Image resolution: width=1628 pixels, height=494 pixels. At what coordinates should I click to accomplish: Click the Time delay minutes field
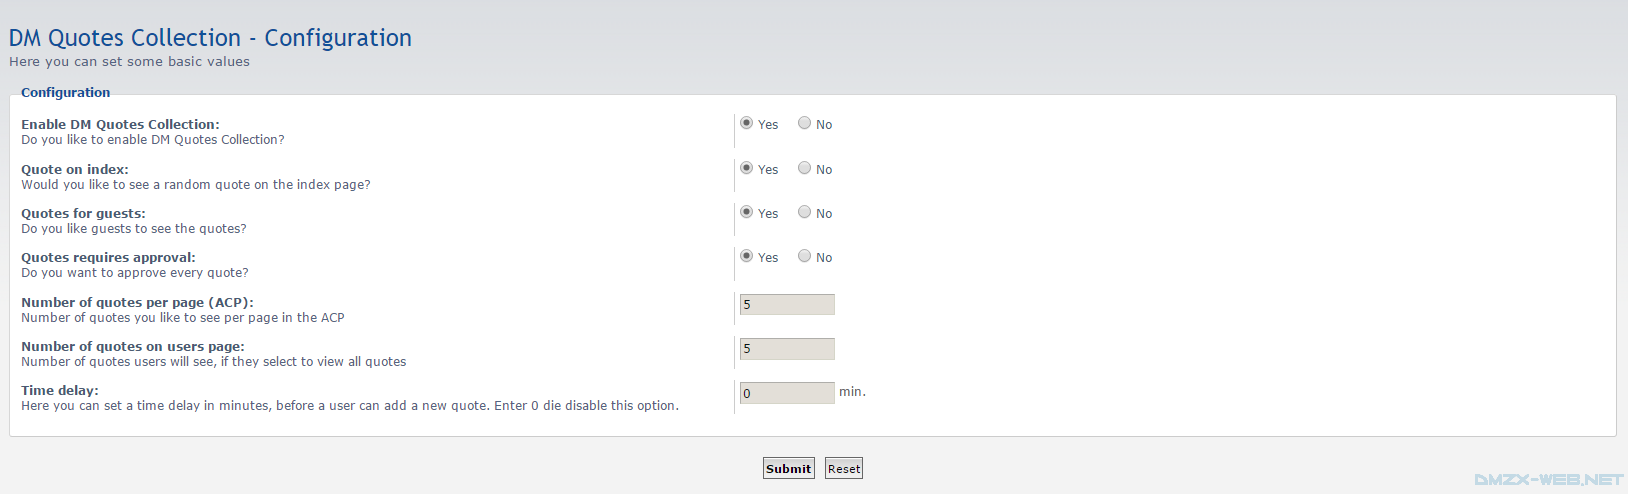[787, 393]
